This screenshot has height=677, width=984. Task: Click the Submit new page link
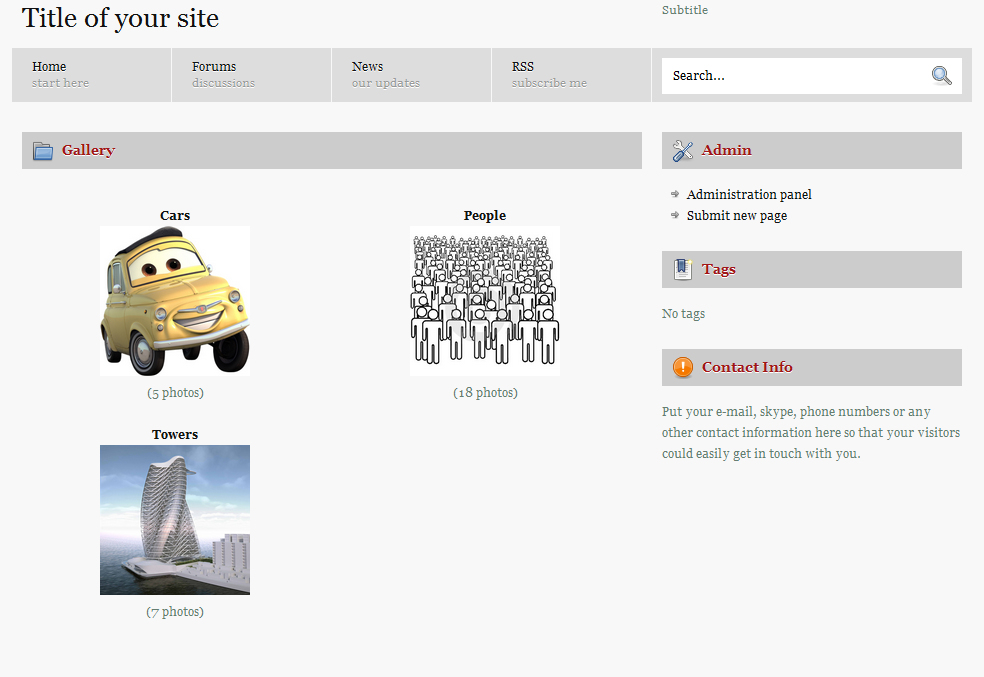736,215
